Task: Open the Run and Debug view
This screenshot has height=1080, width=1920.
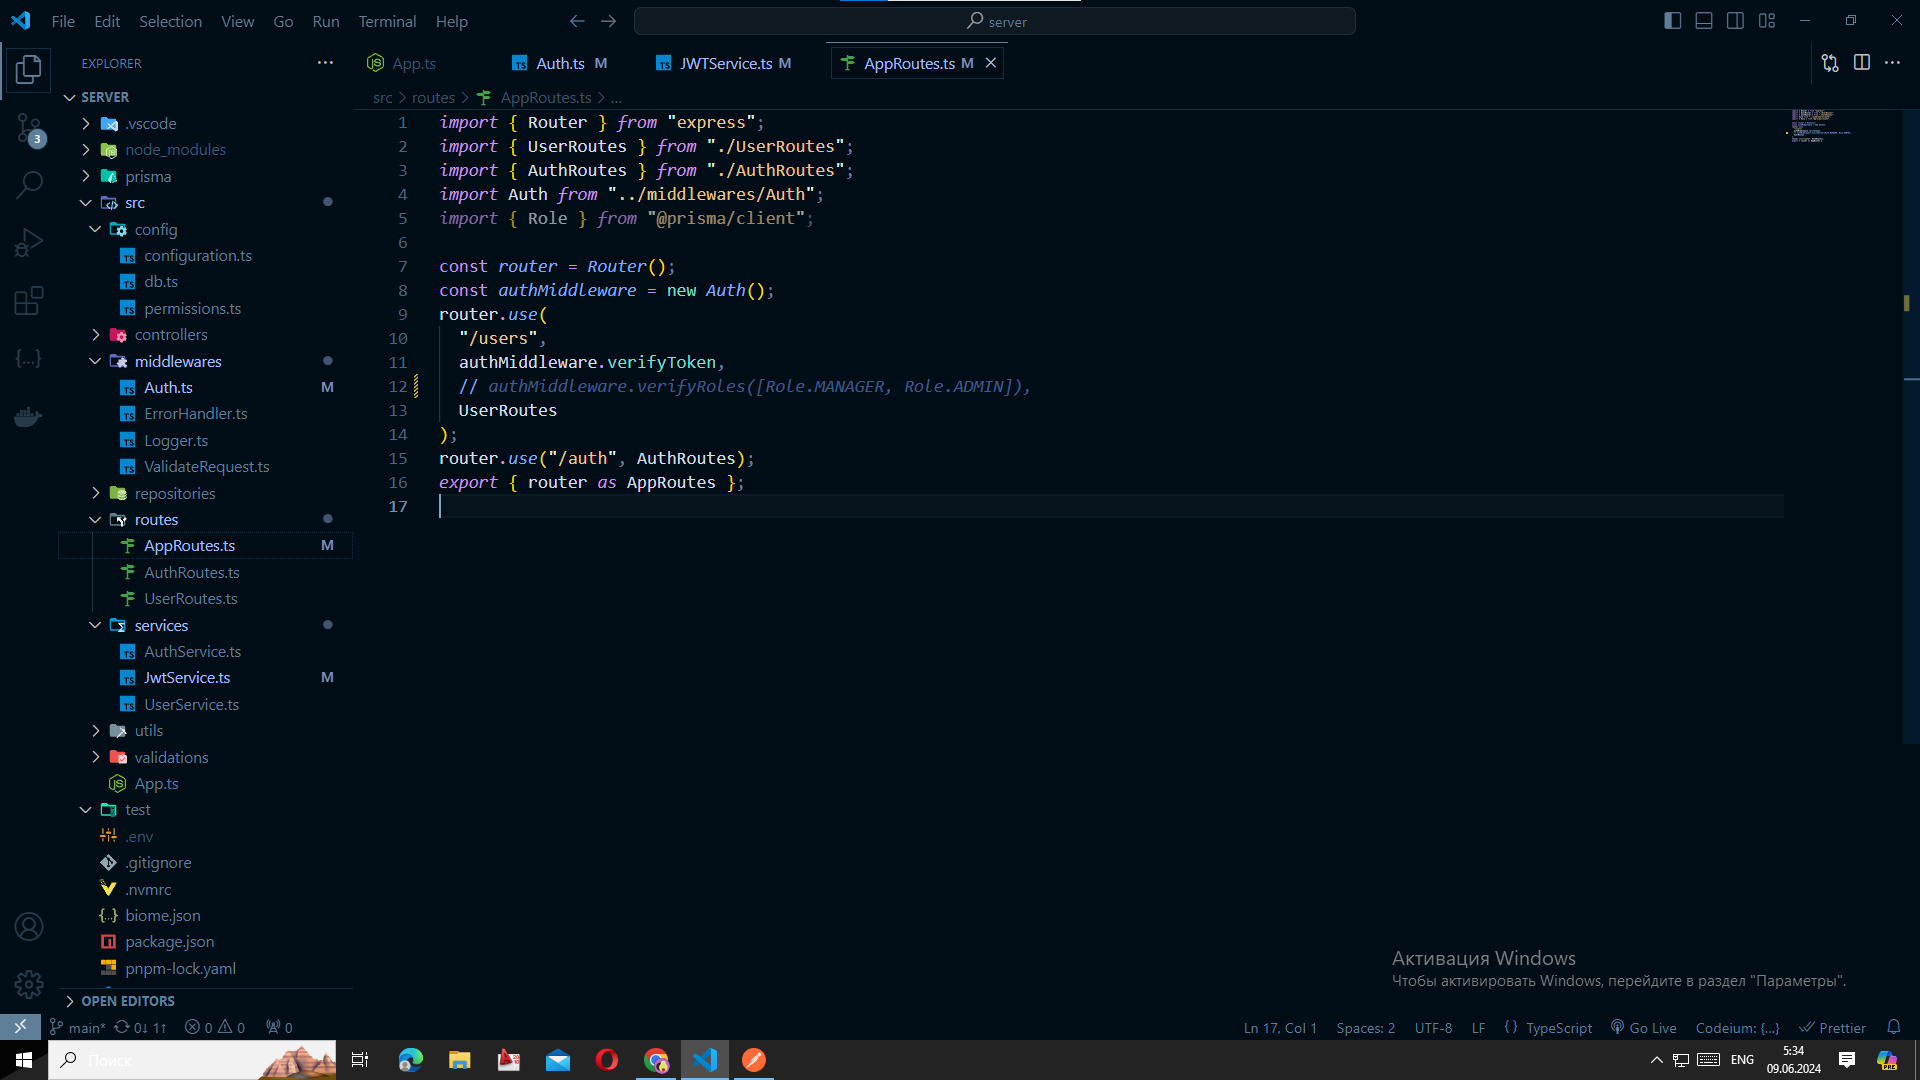Action: coord(29,241)
